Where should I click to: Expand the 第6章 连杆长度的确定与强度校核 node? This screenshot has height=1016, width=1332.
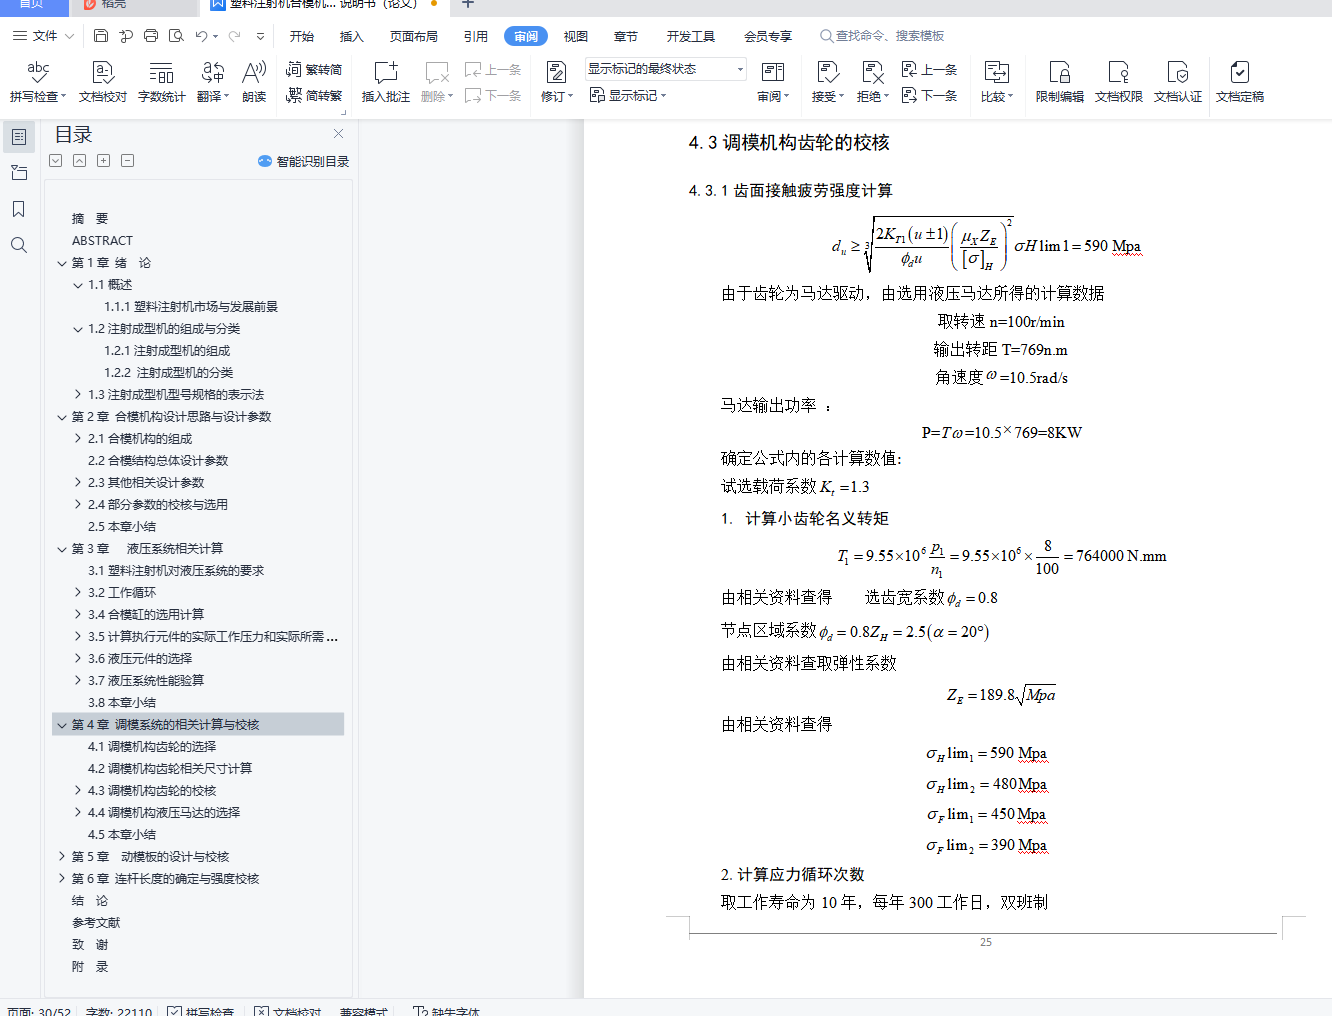62,879
